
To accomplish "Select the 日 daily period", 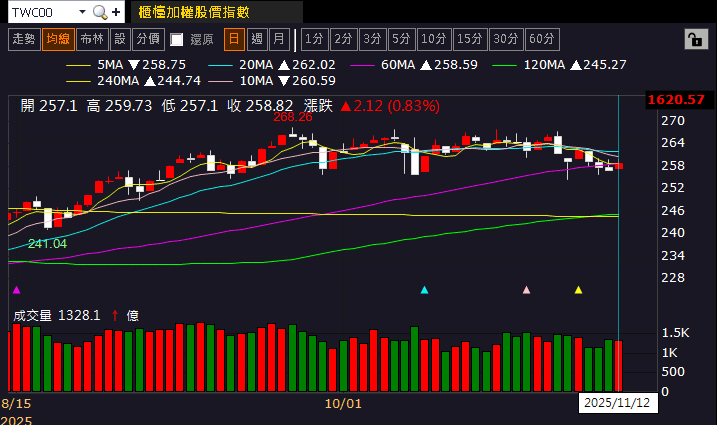I will click(234, 39).
